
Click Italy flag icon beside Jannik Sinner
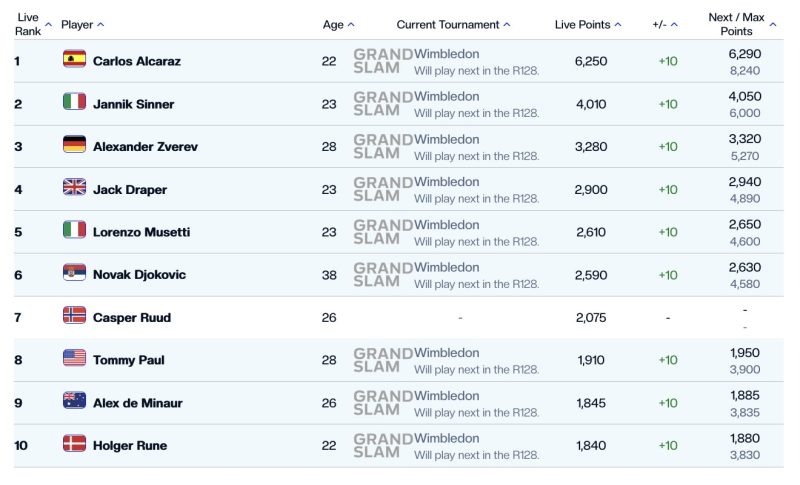74,103
